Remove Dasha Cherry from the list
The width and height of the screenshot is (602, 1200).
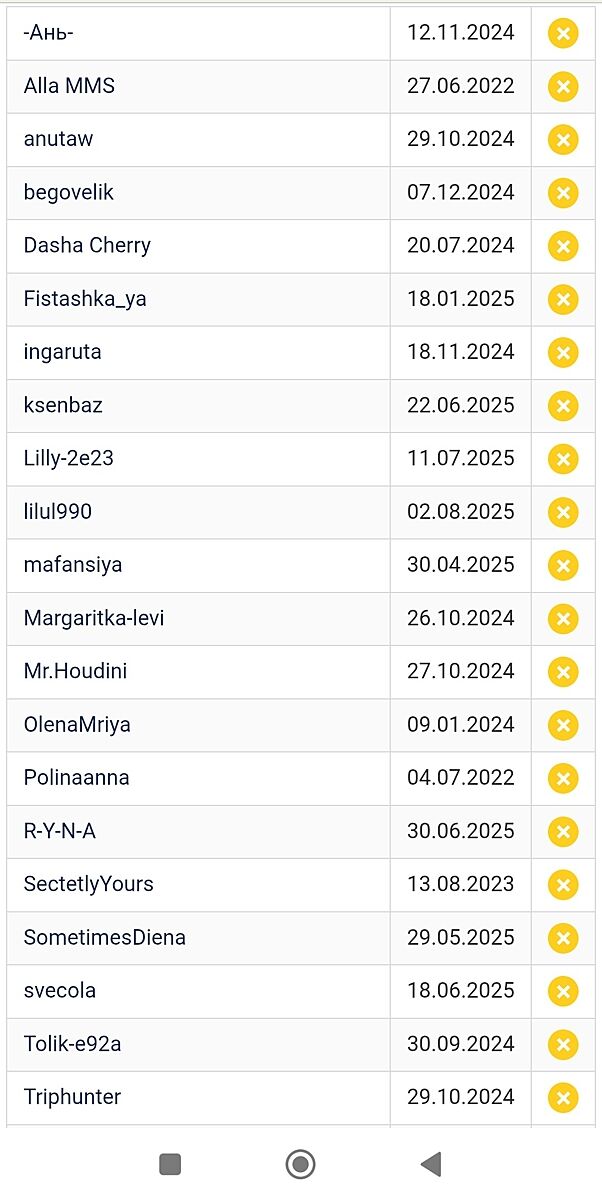tap(563, 246)
